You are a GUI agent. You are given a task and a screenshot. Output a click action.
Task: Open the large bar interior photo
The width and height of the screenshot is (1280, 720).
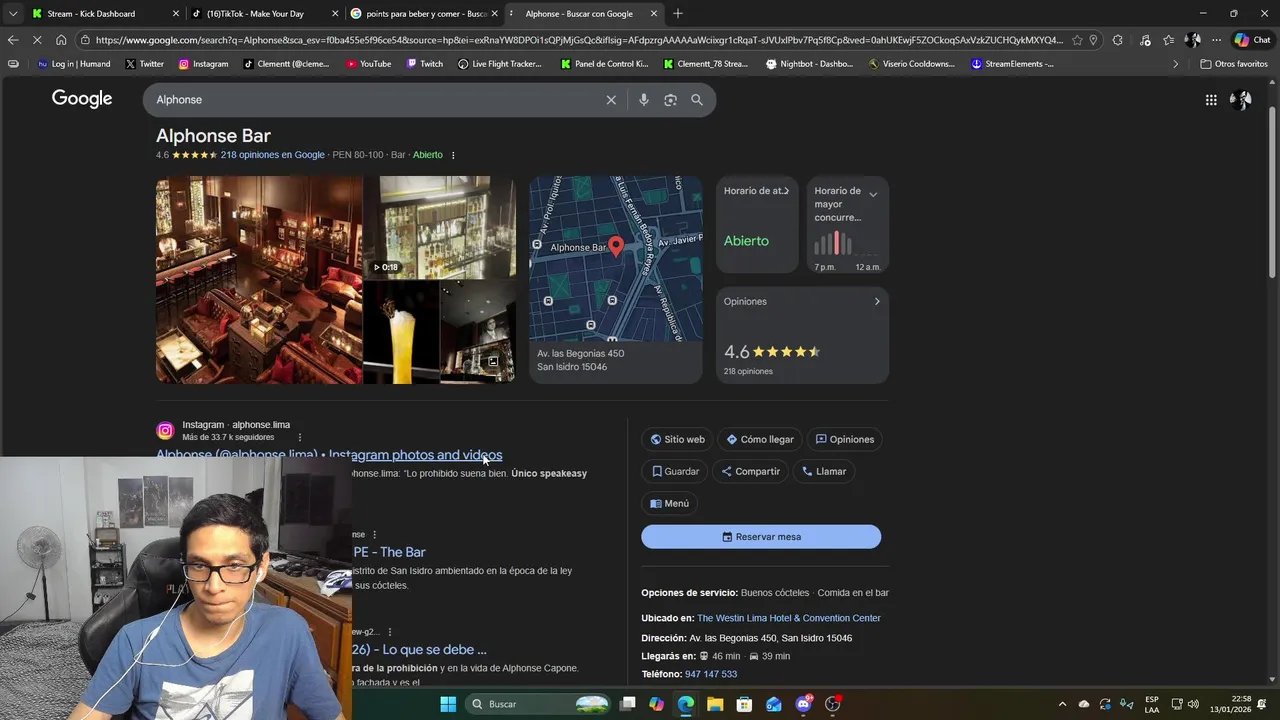point(259,280)
